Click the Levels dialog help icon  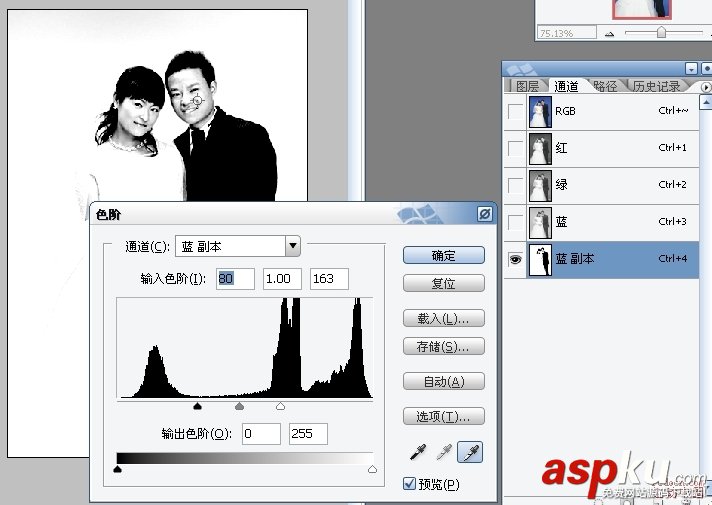pos(485,213)
